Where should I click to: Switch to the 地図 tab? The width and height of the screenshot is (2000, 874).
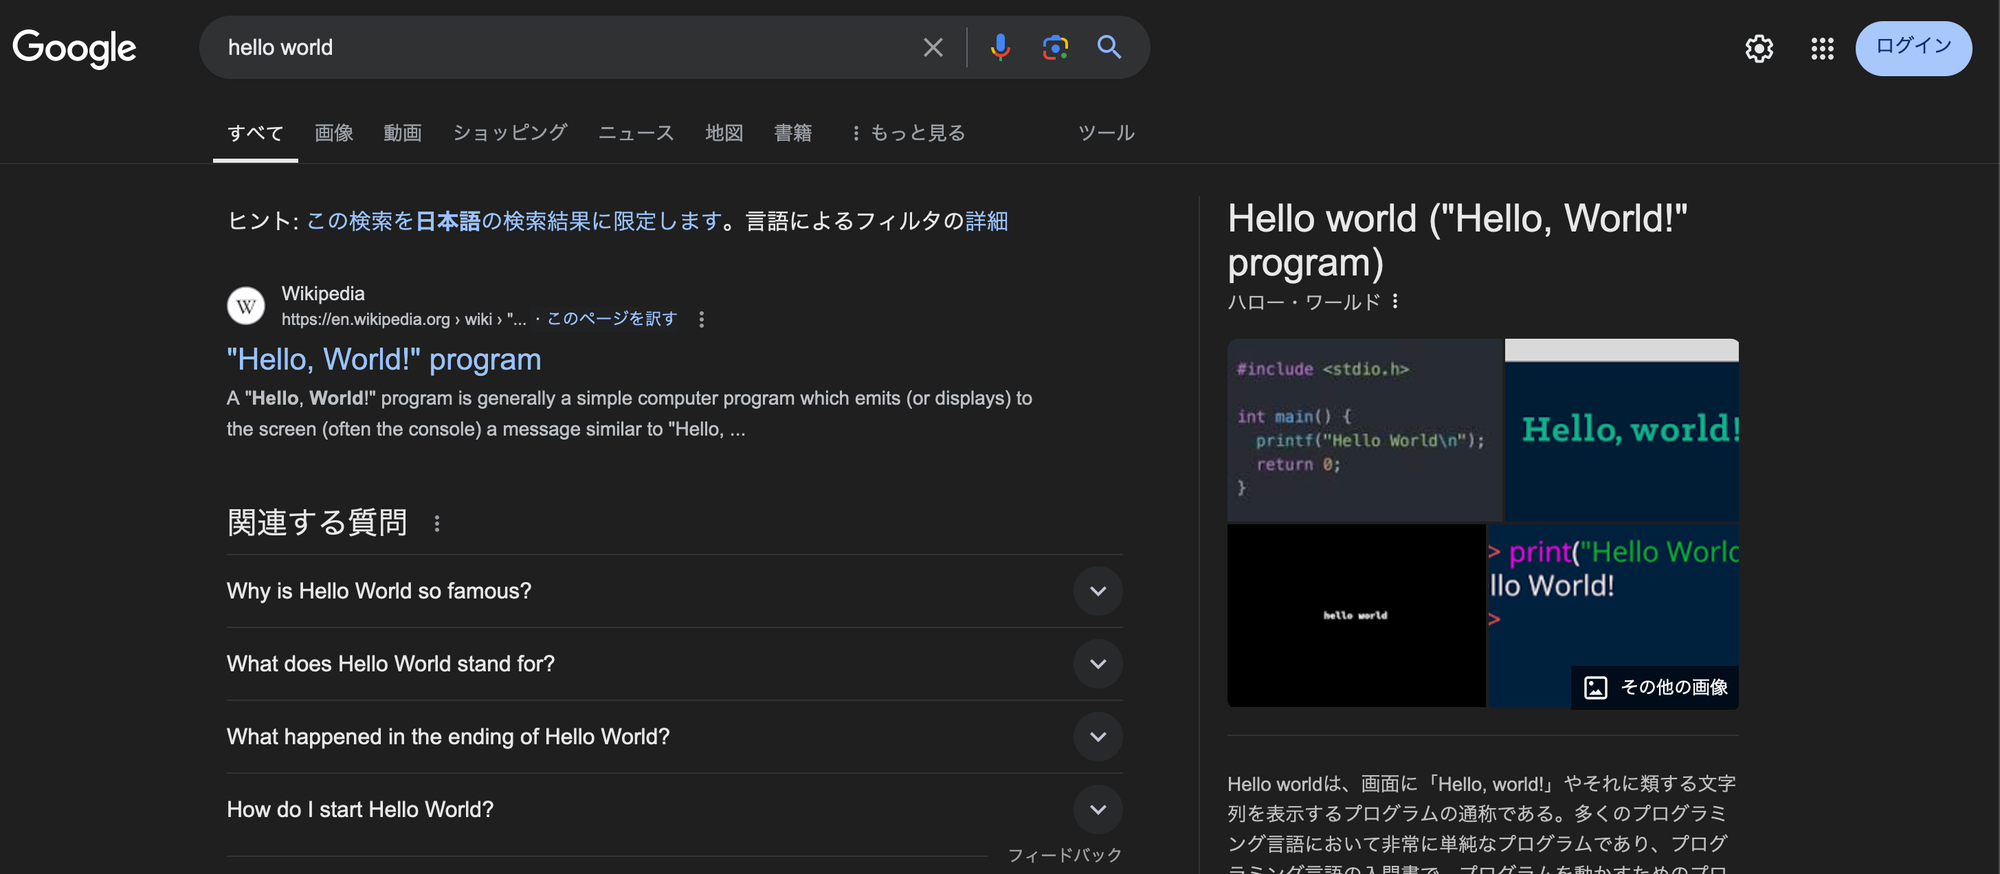[724, 133]
